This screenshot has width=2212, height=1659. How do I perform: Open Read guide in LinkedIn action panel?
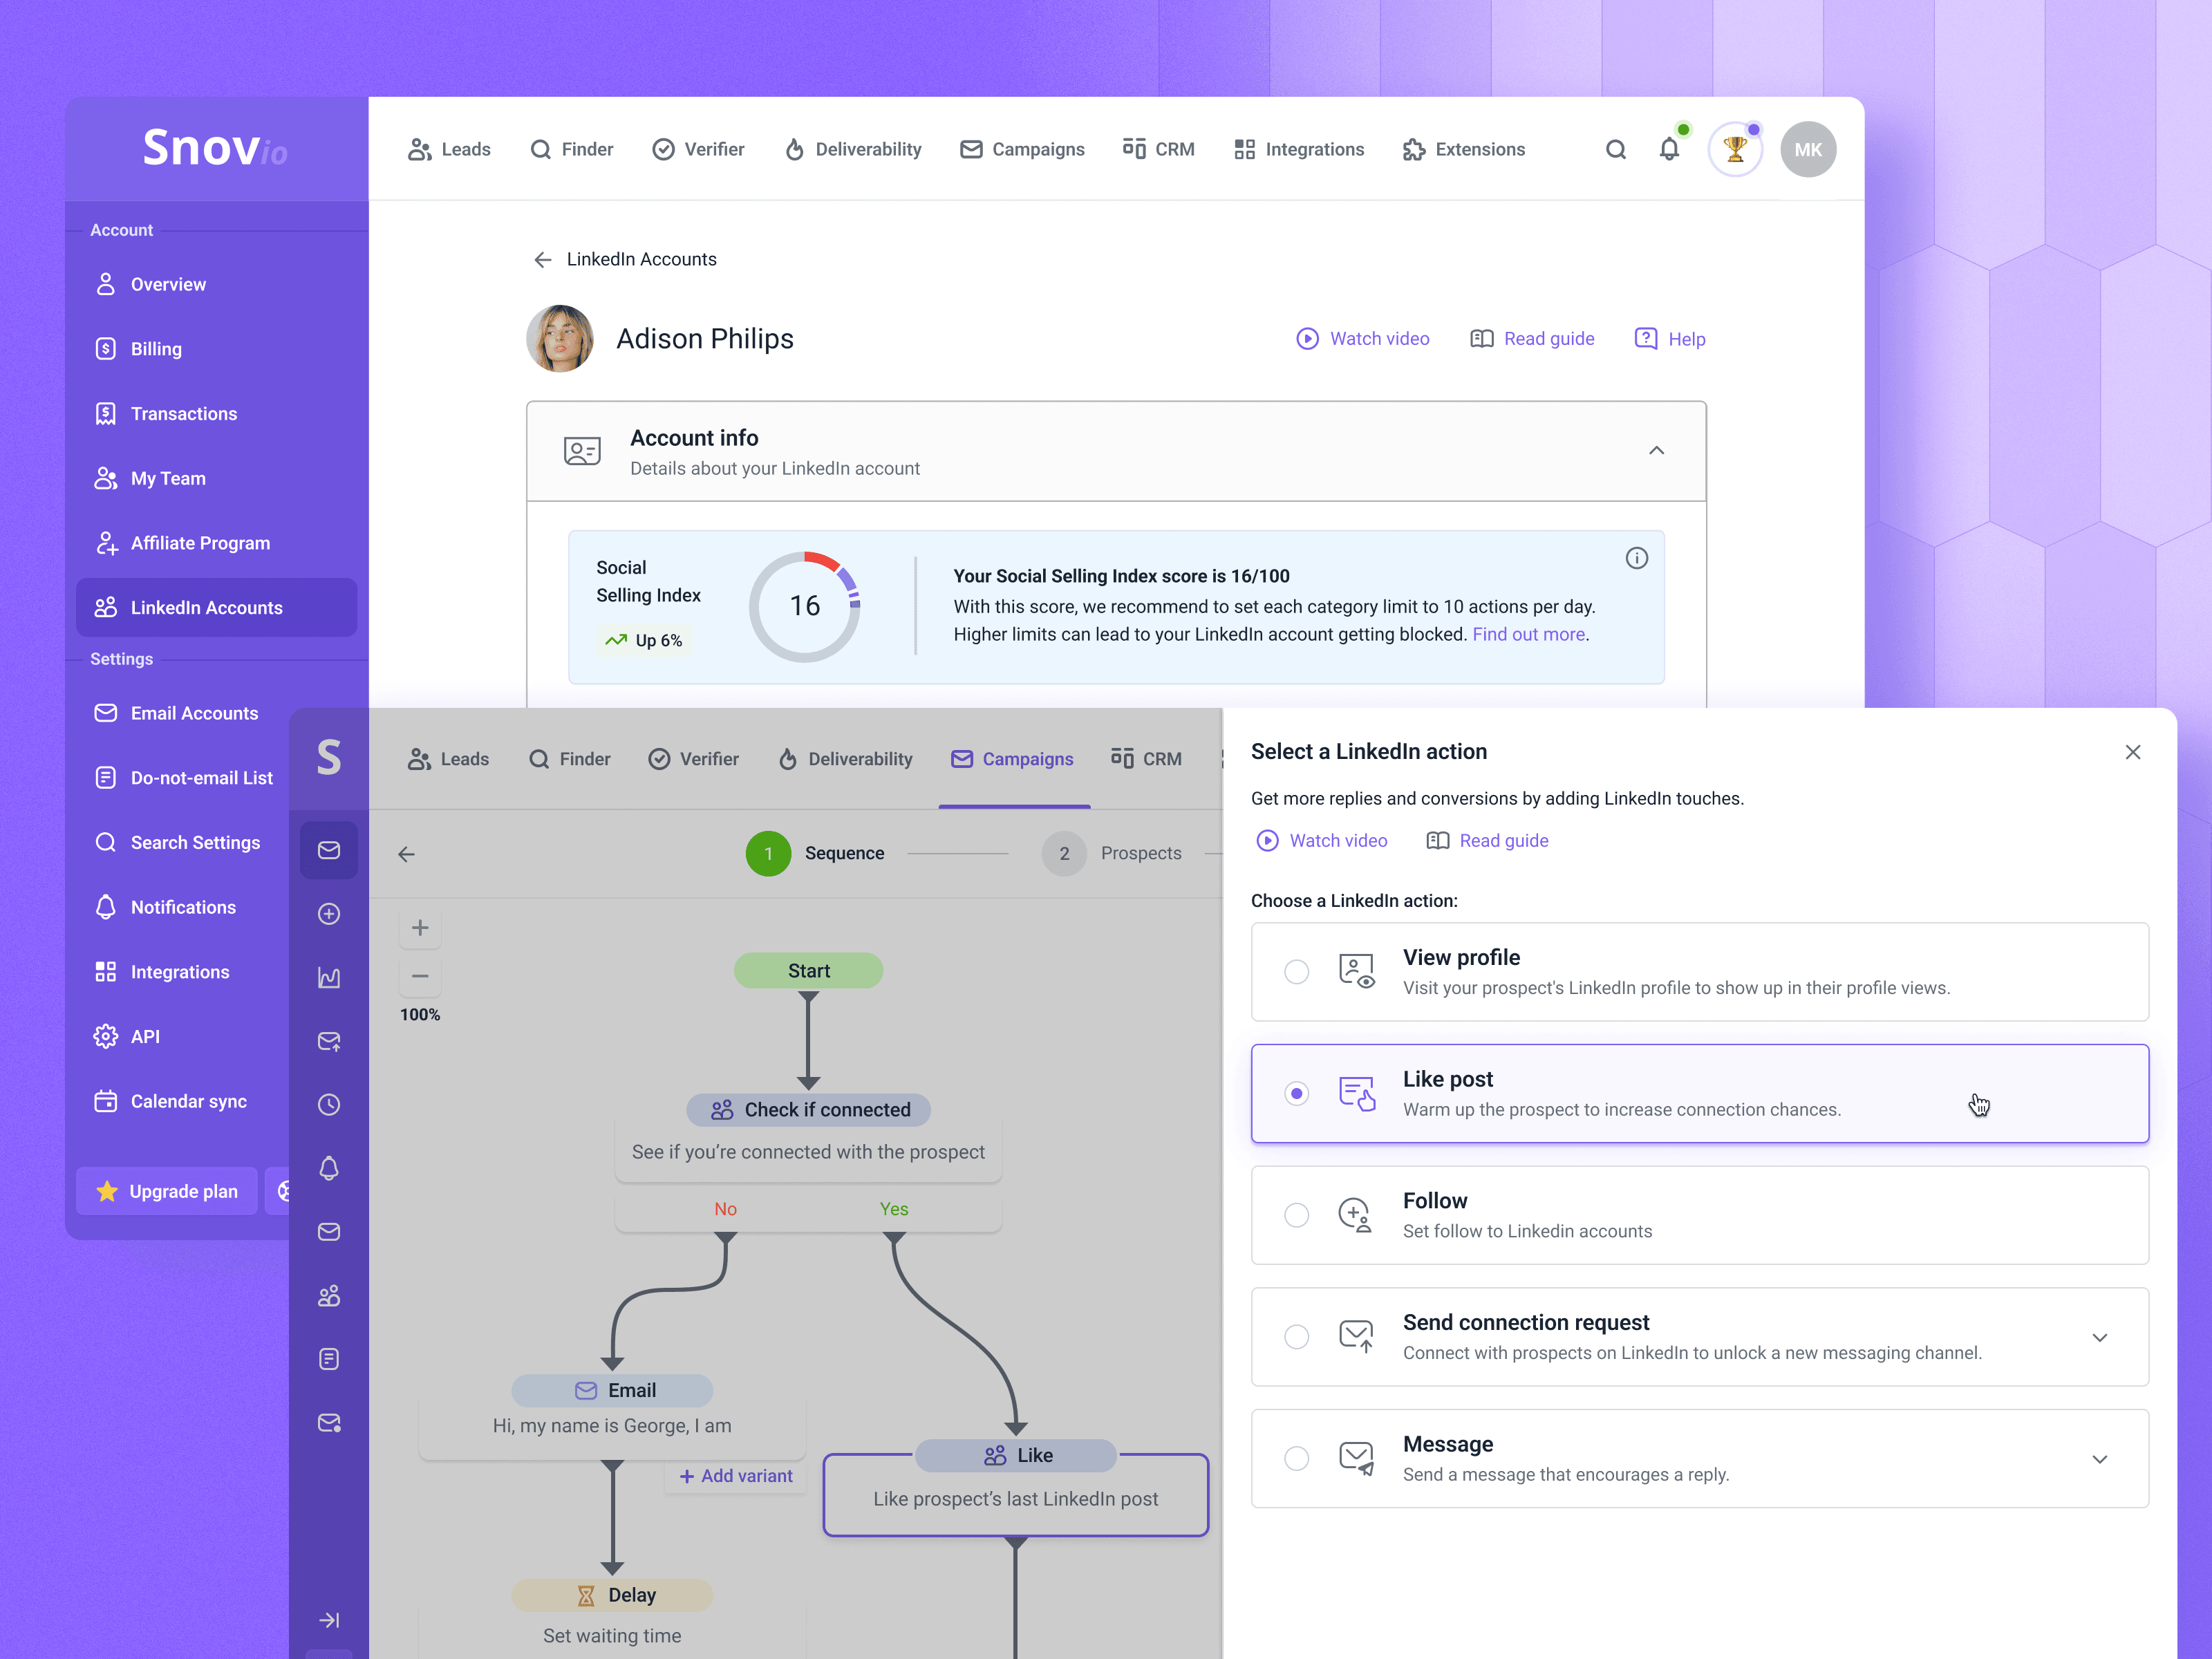pos(1488,841)
